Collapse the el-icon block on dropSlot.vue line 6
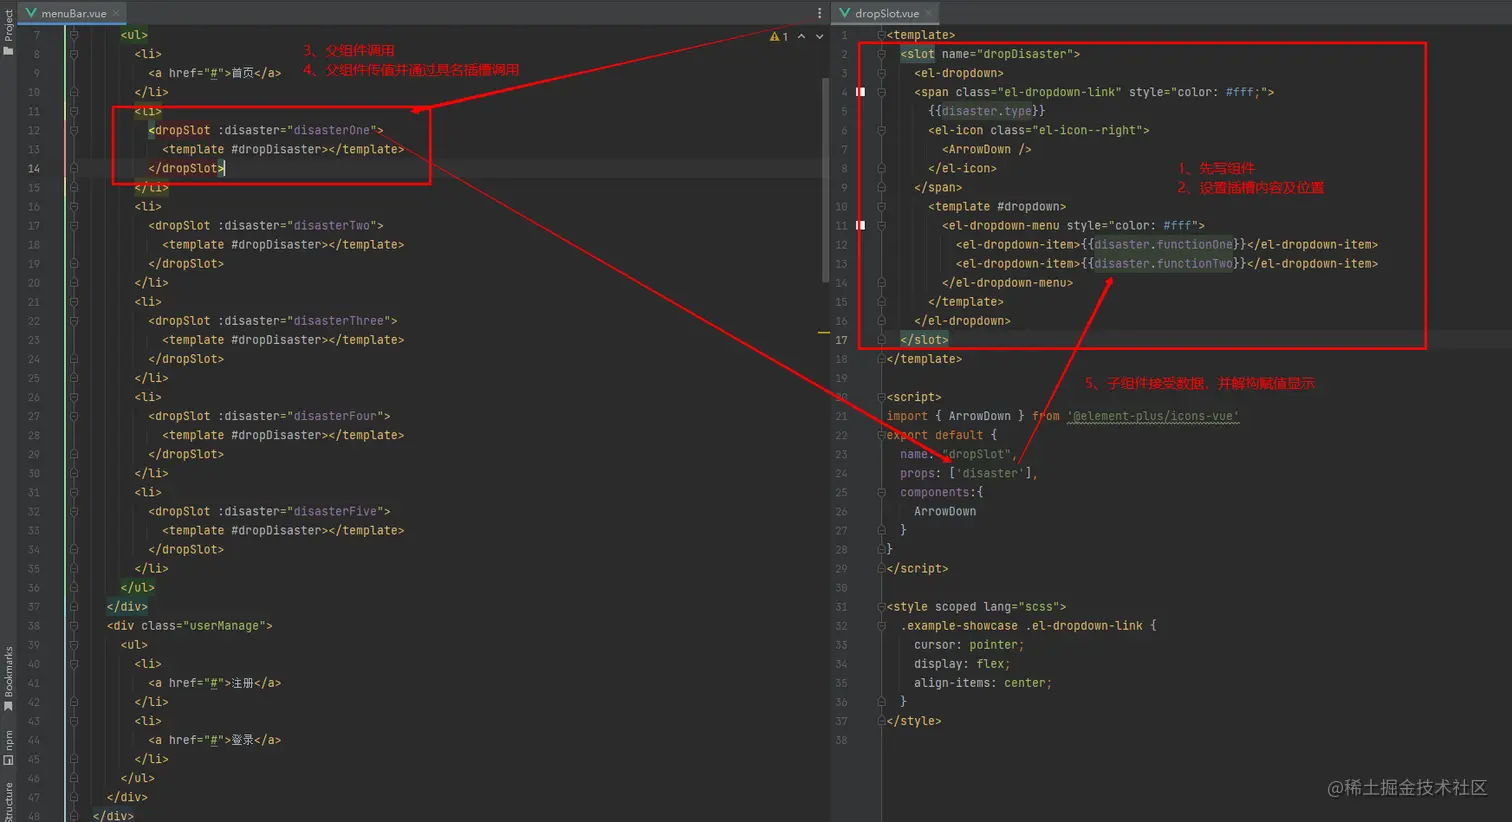This screenshot has height=822, width=1512. tap(881, 130)
